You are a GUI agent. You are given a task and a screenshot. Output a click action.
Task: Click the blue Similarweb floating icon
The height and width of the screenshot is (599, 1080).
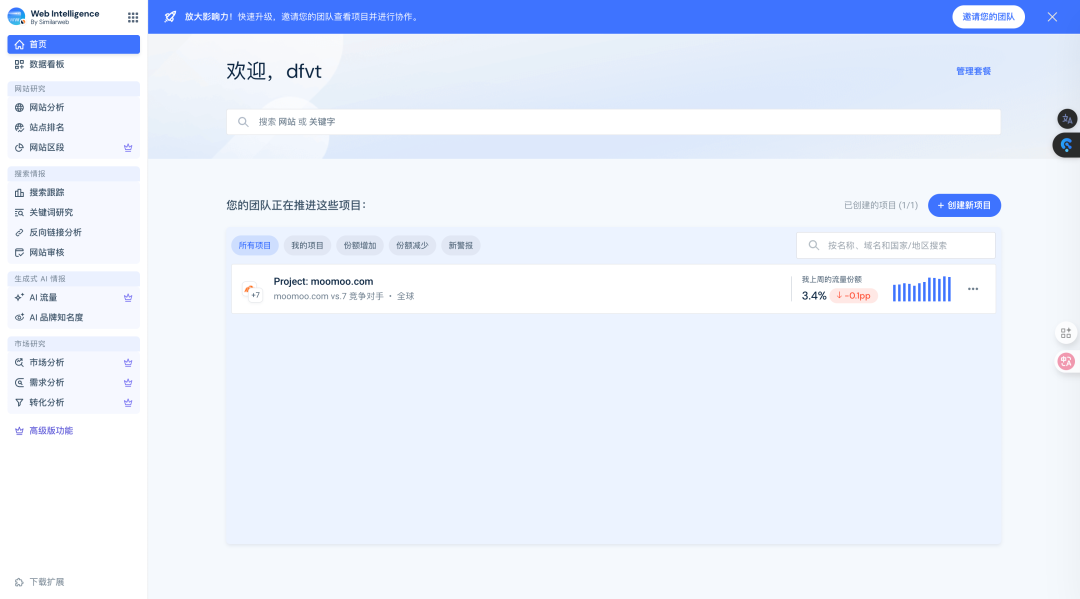[1066, 145]
